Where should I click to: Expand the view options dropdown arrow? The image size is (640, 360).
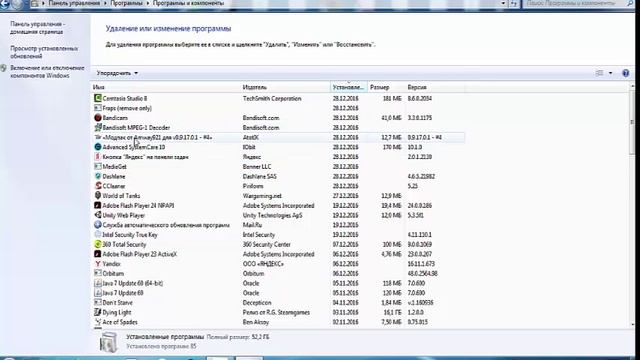(x=611, y=73)
